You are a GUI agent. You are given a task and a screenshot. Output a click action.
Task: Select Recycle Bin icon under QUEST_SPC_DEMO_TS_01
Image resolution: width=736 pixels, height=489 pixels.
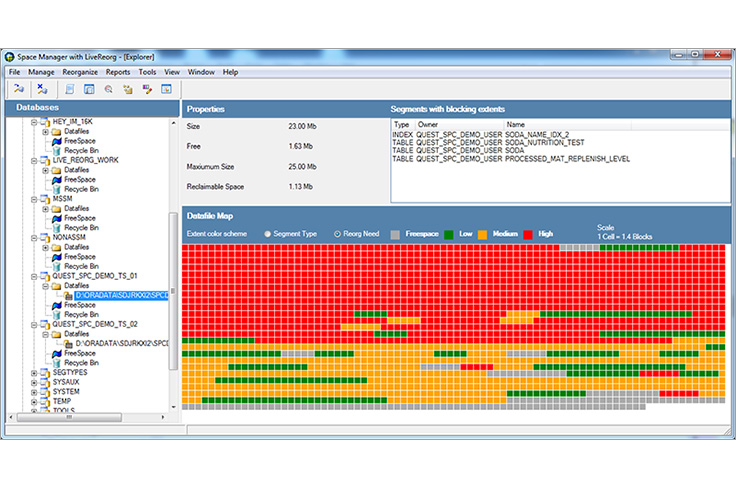click(x=57, y=314)
